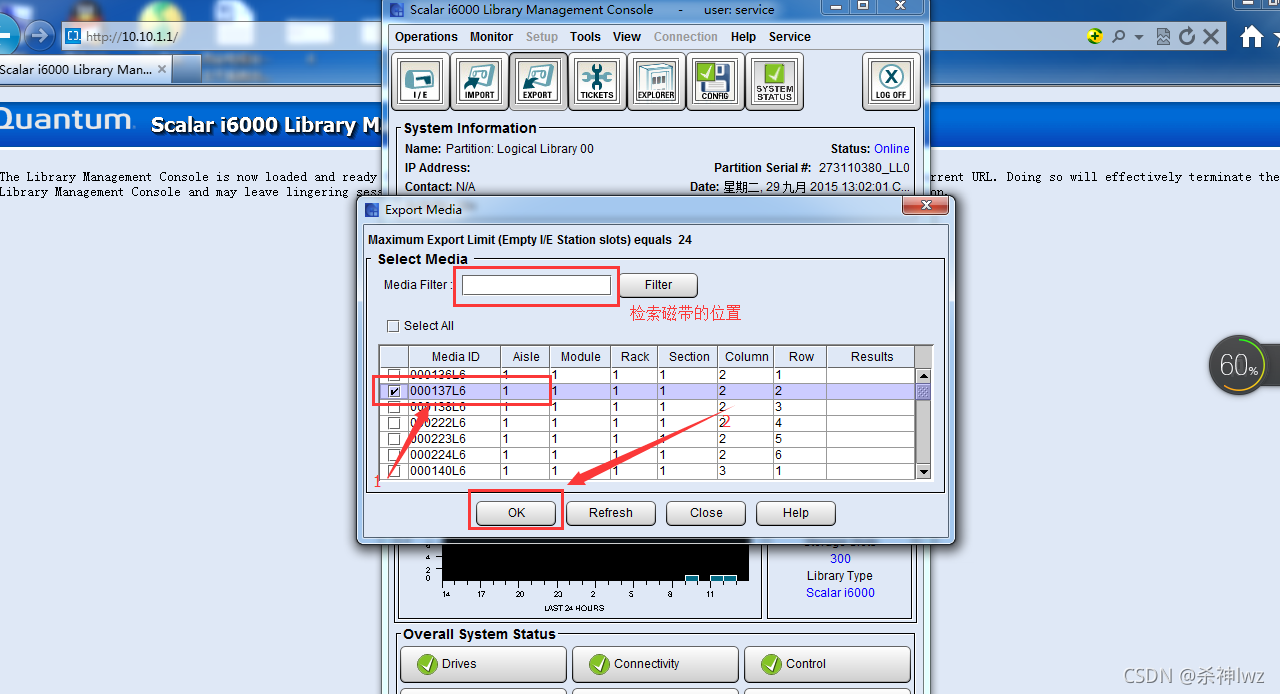Viewport: 1280px width, 694px height.
Task: Open the CONFIG toolbar icon
Action: [715, 81]
